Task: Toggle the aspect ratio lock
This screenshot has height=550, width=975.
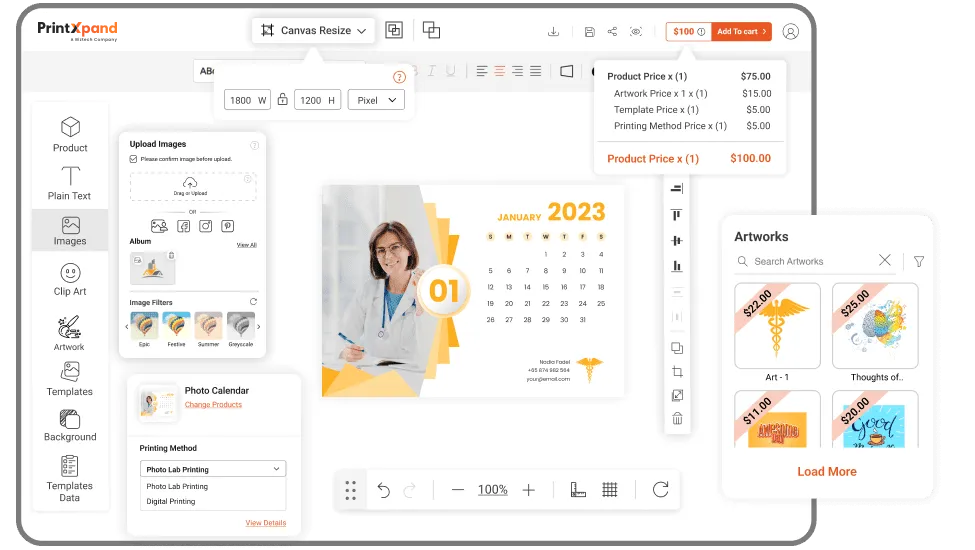Action: pyautogui.click(x=282, y=99)
